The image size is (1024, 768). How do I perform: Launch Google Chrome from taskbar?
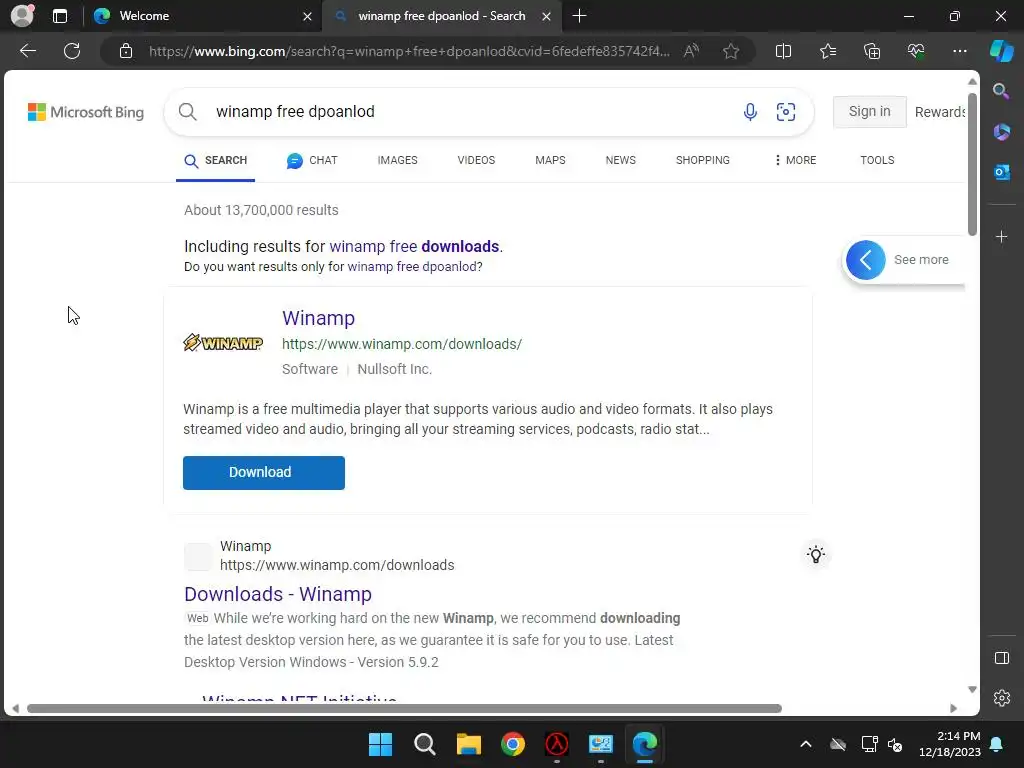[x=513, y=744]
